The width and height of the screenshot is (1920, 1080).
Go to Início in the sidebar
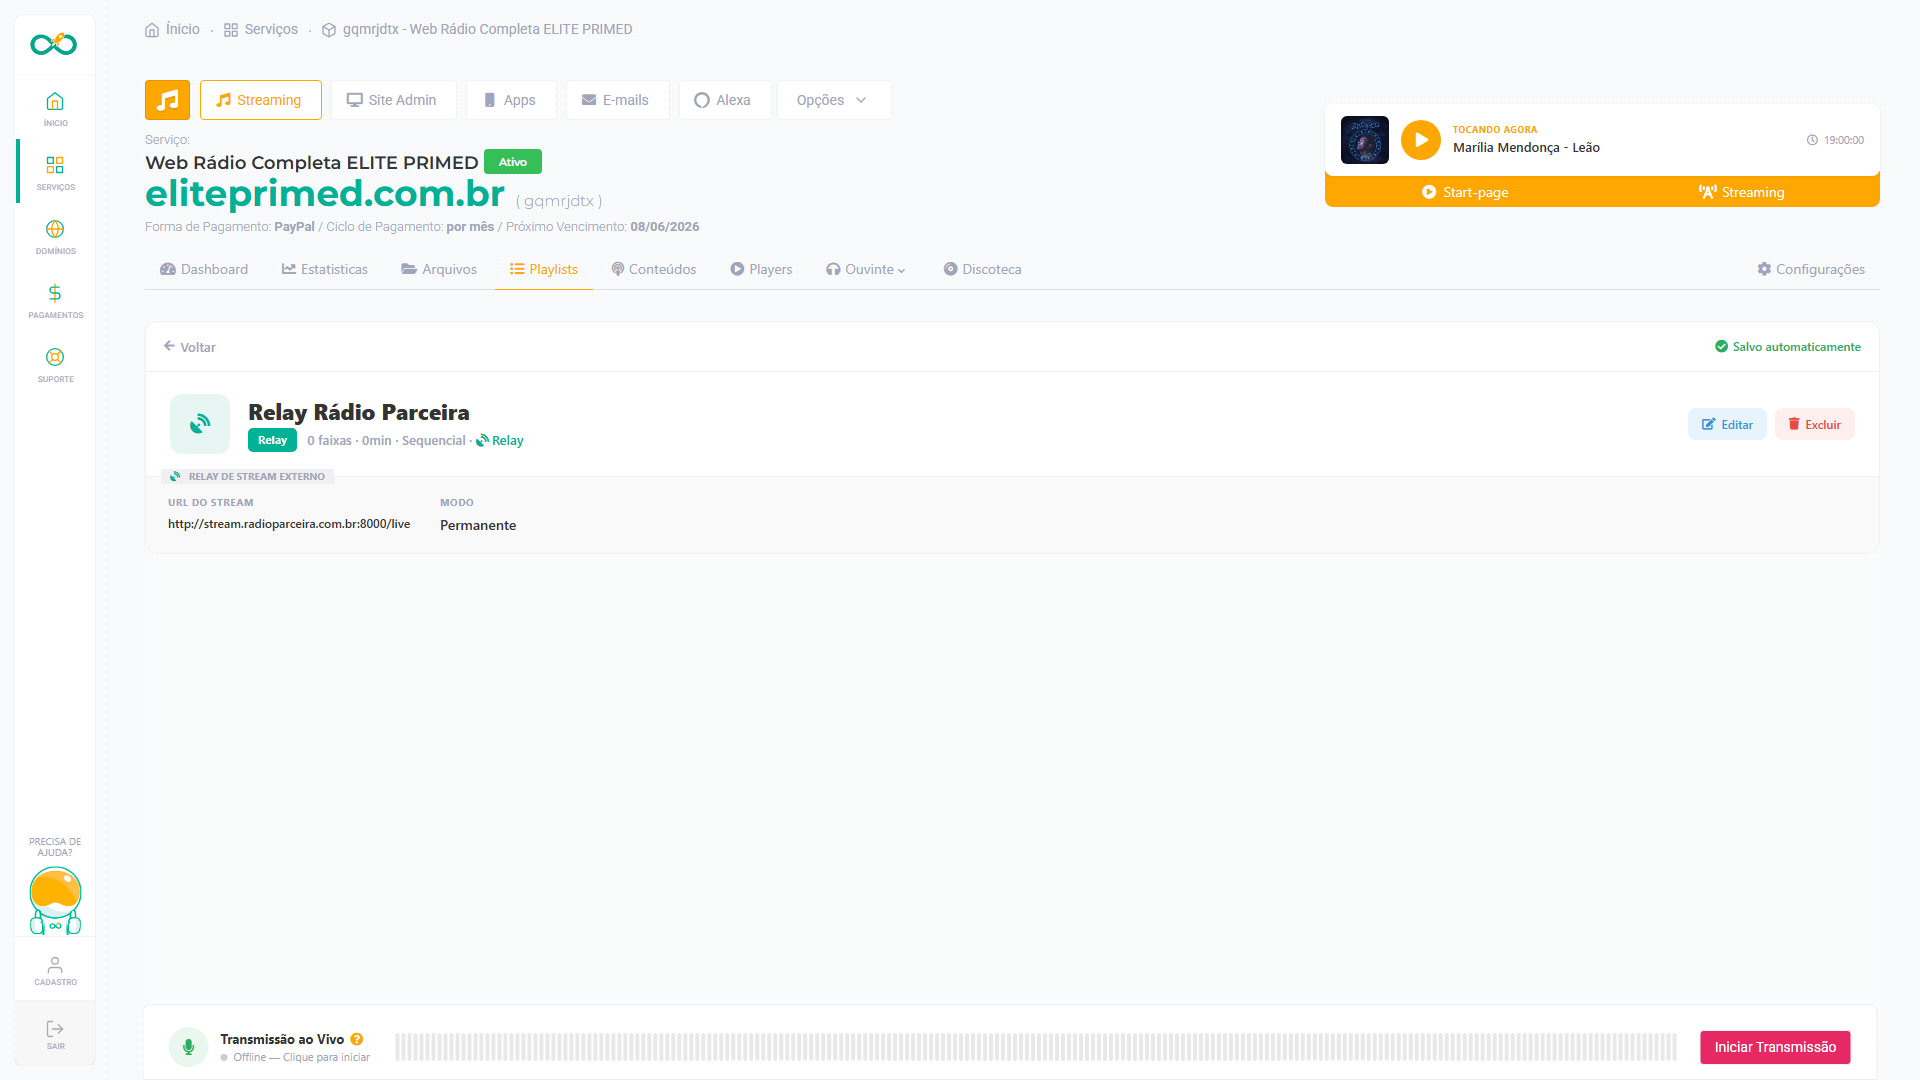tap(55, 108)
